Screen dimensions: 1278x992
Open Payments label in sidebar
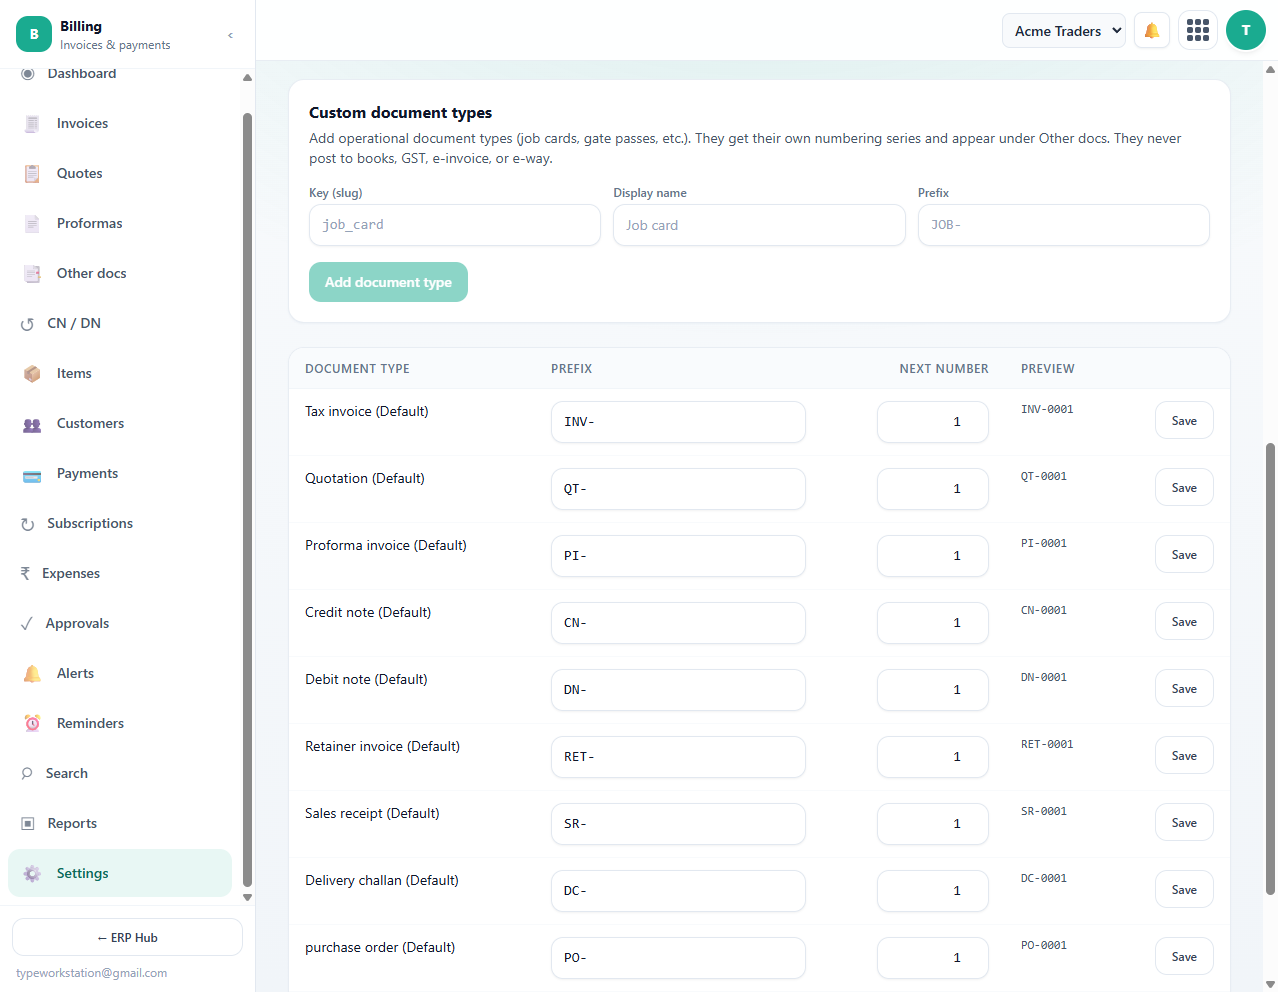click(x=88, y=474)
